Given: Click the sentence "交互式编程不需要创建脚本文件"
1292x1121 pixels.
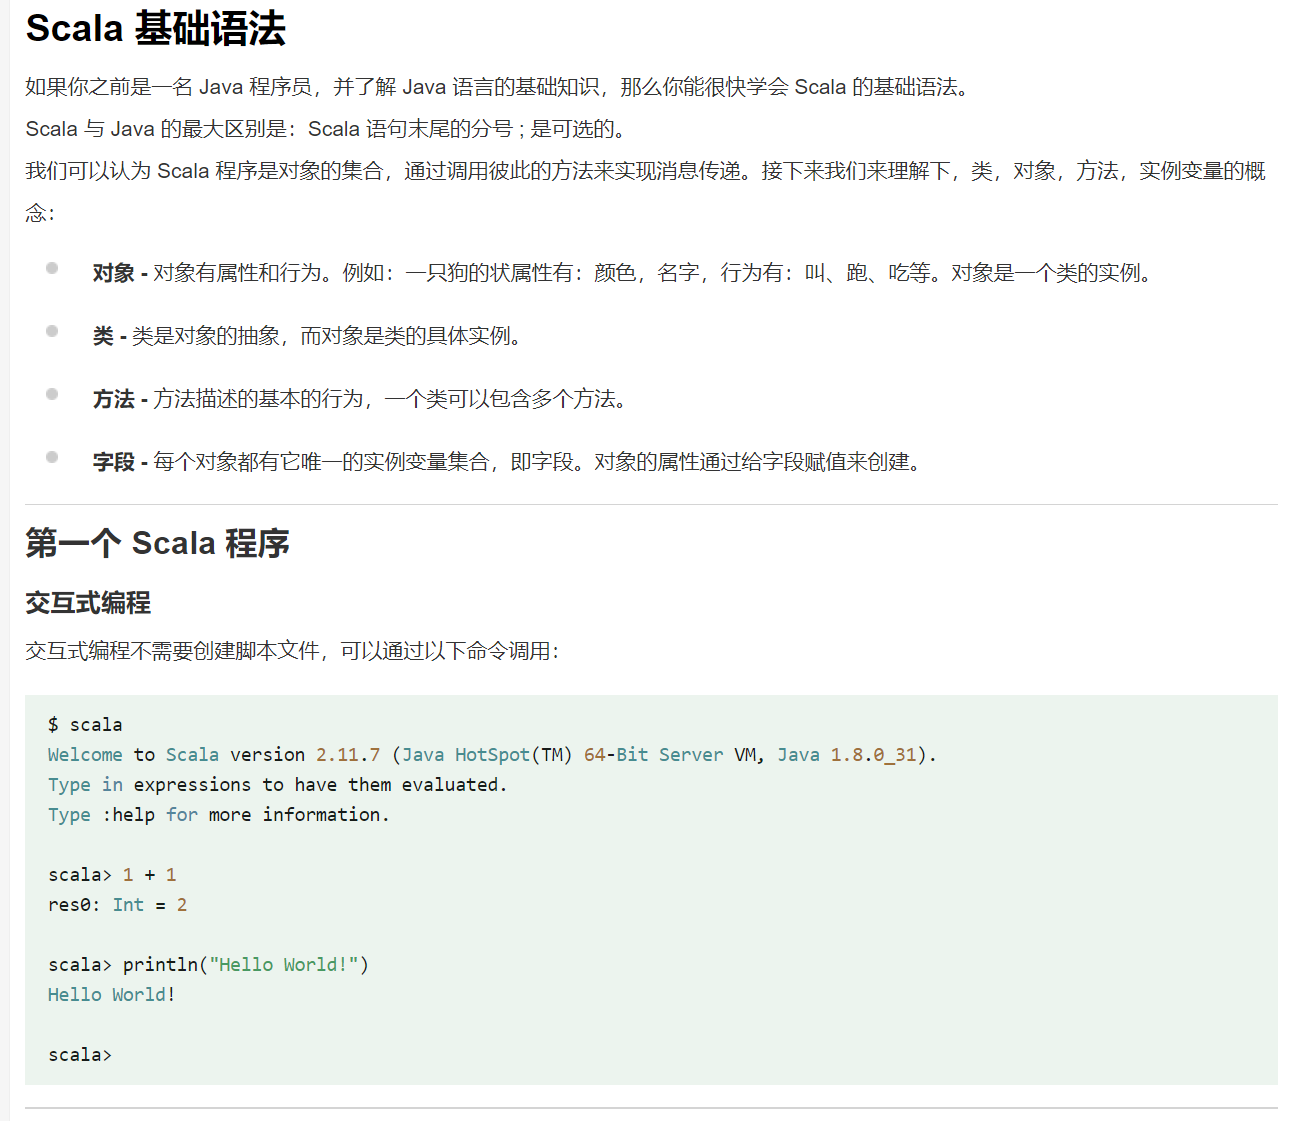Looking at the screenshot, I should click(x=293, y=651).
